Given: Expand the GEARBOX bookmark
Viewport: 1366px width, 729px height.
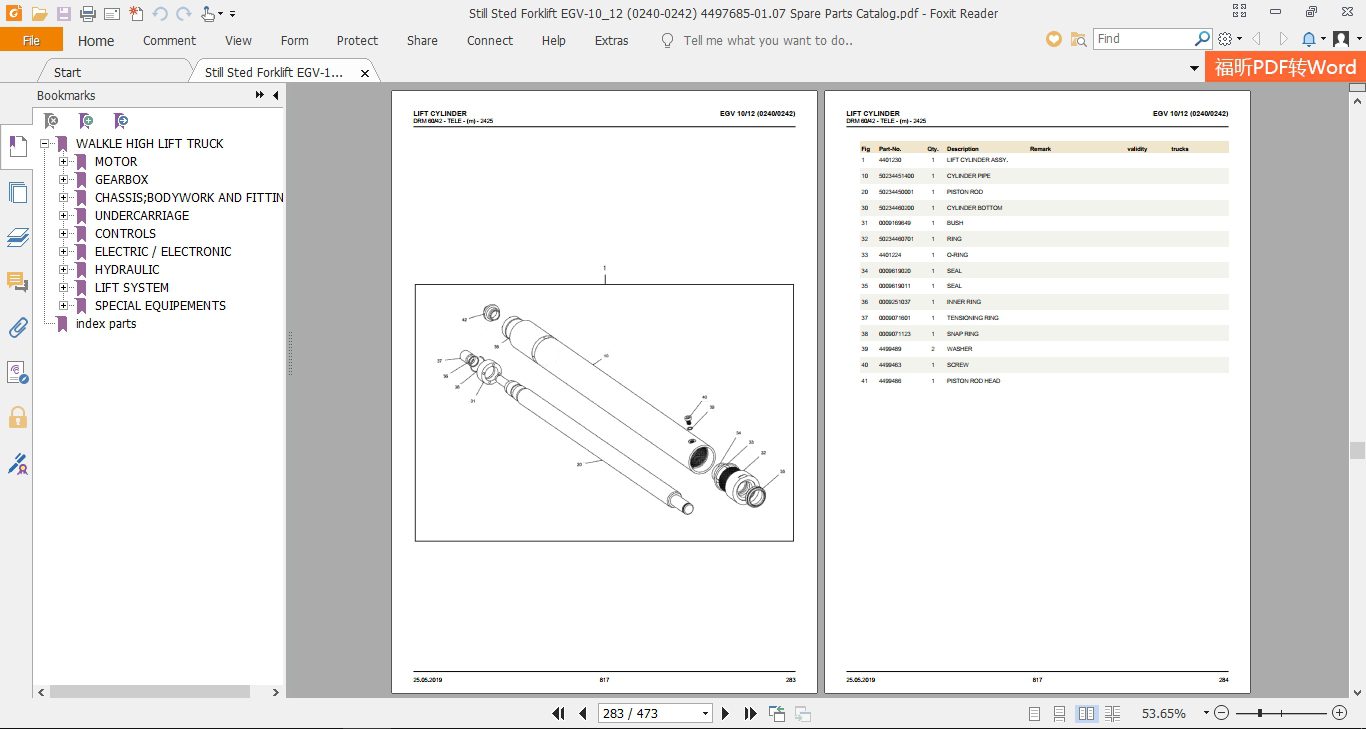Looking at the screenshot, I should coord(64,180).
